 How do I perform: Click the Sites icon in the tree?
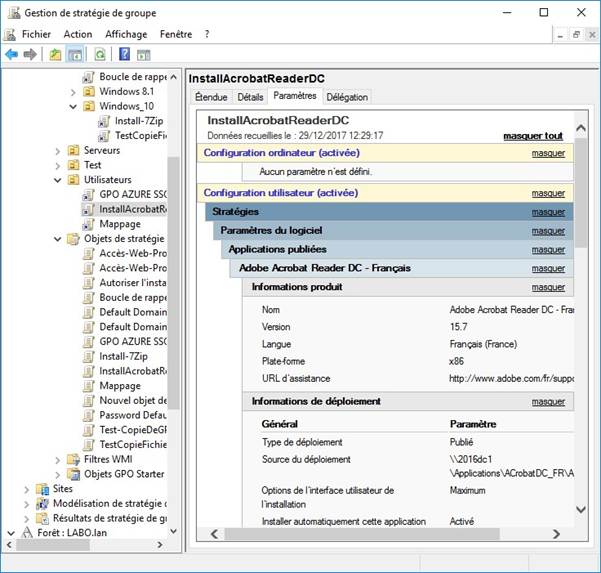(43, 489)
